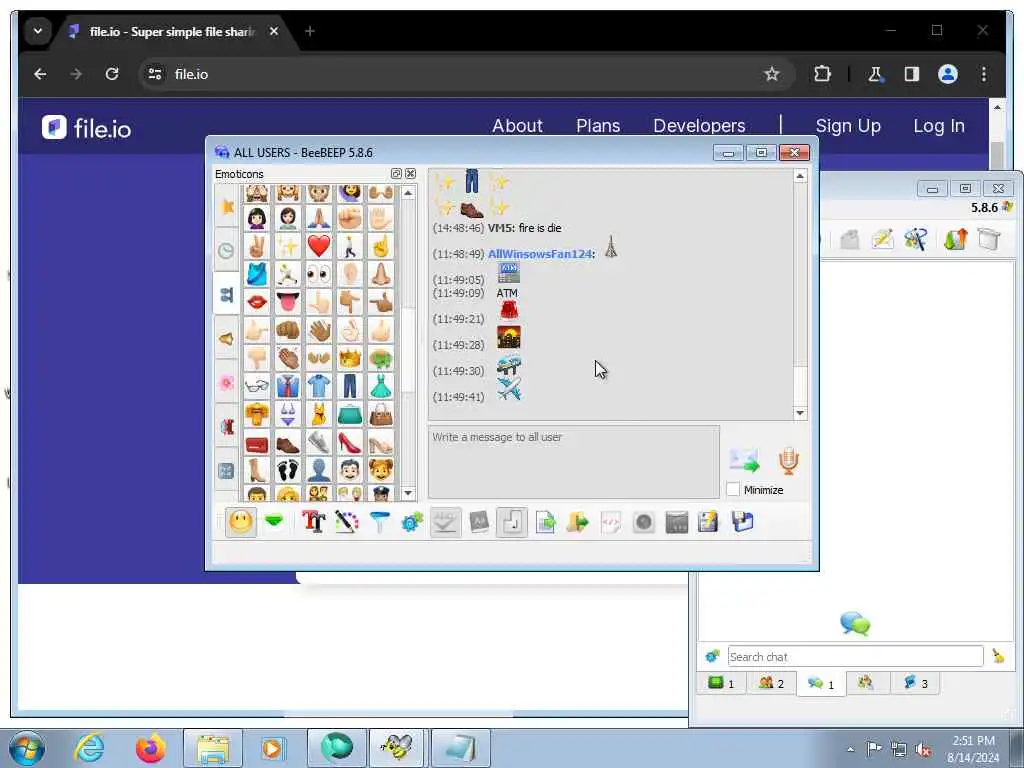Switch to the chats tab with speech bubbles
The height and width of the screenshot is (768, 1024).
(821, 684)
